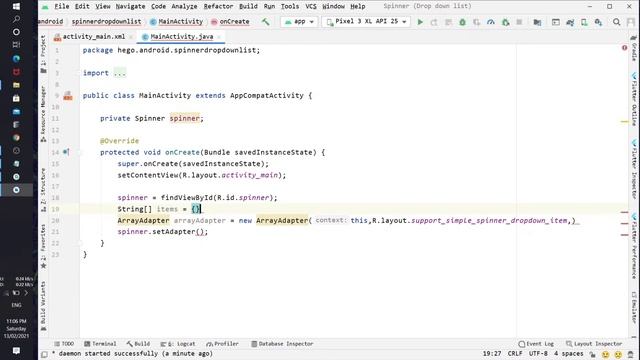The image size is (640, 360).
Task: Open the Flutter Outline side panel
Action: coord(634,99)
